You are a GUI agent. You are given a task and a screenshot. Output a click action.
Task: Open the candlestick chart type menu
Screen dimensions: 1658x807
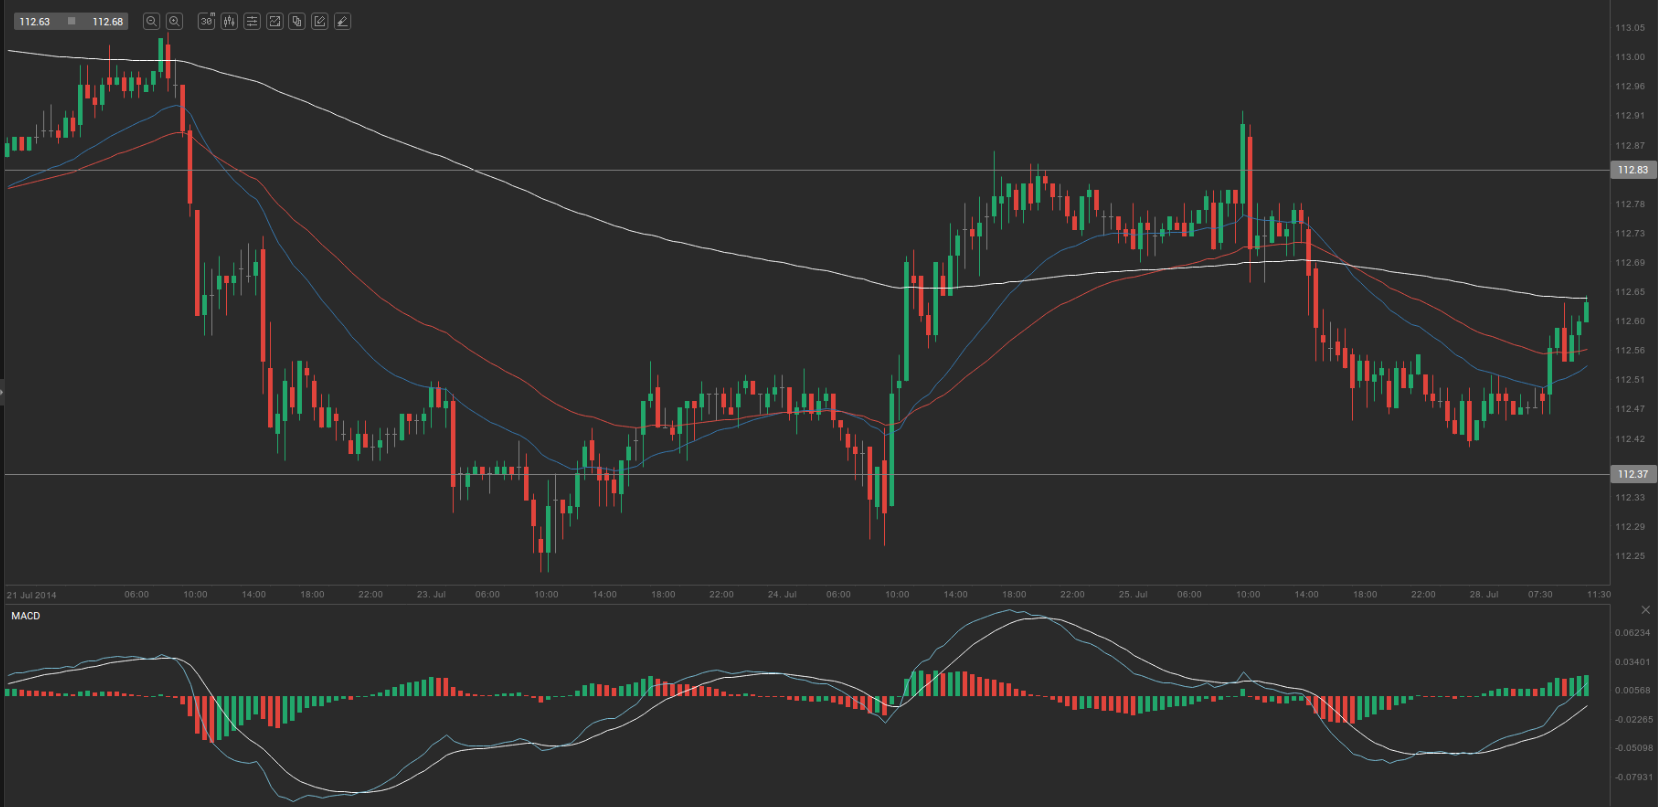point(229,21)
